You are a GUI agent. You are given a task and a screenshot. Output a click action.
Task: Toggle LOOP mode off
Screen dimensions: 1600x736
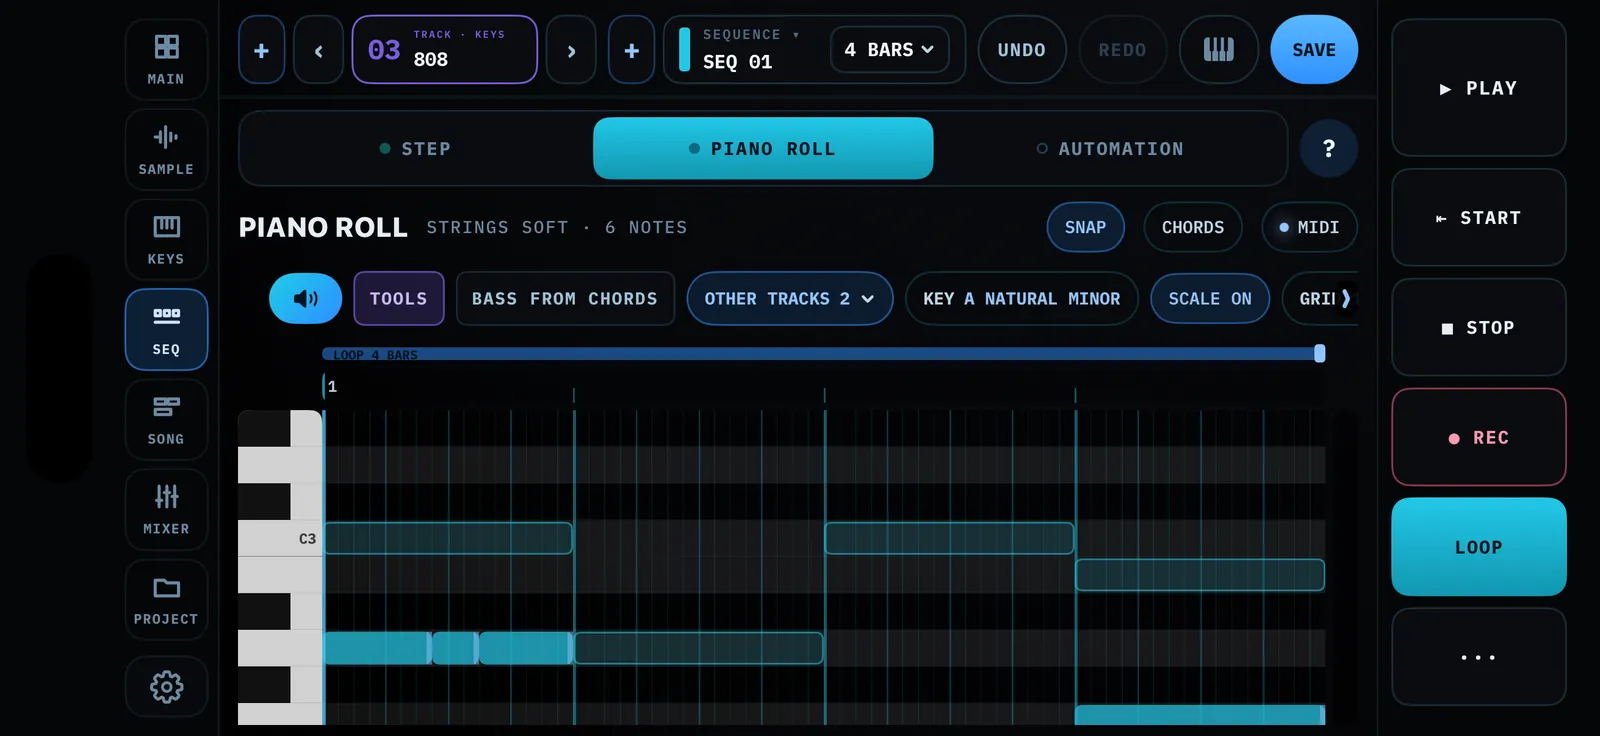[x=1478, y=547]
